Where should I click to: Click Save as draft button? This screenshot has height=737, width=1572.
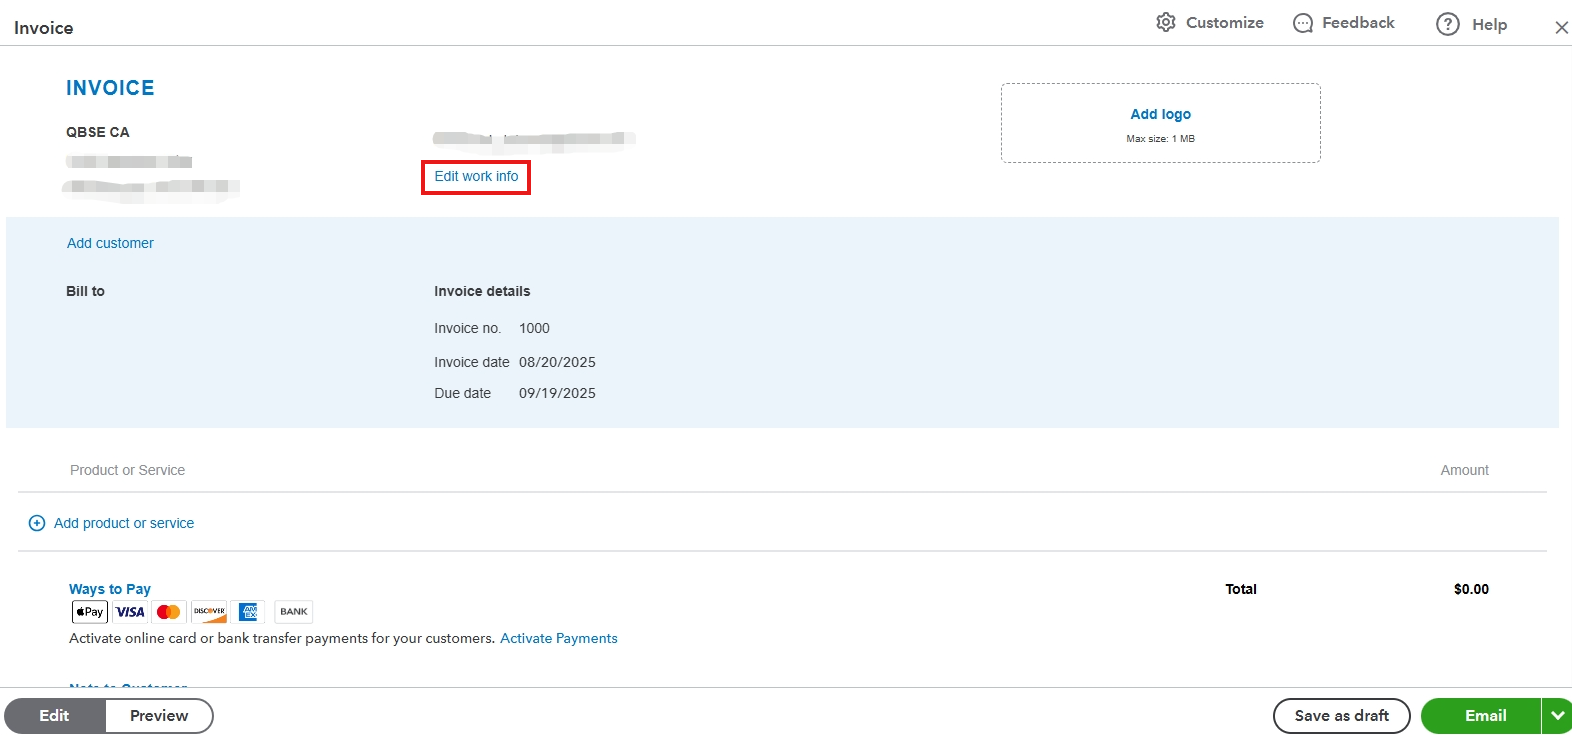tap(1341, 716)
